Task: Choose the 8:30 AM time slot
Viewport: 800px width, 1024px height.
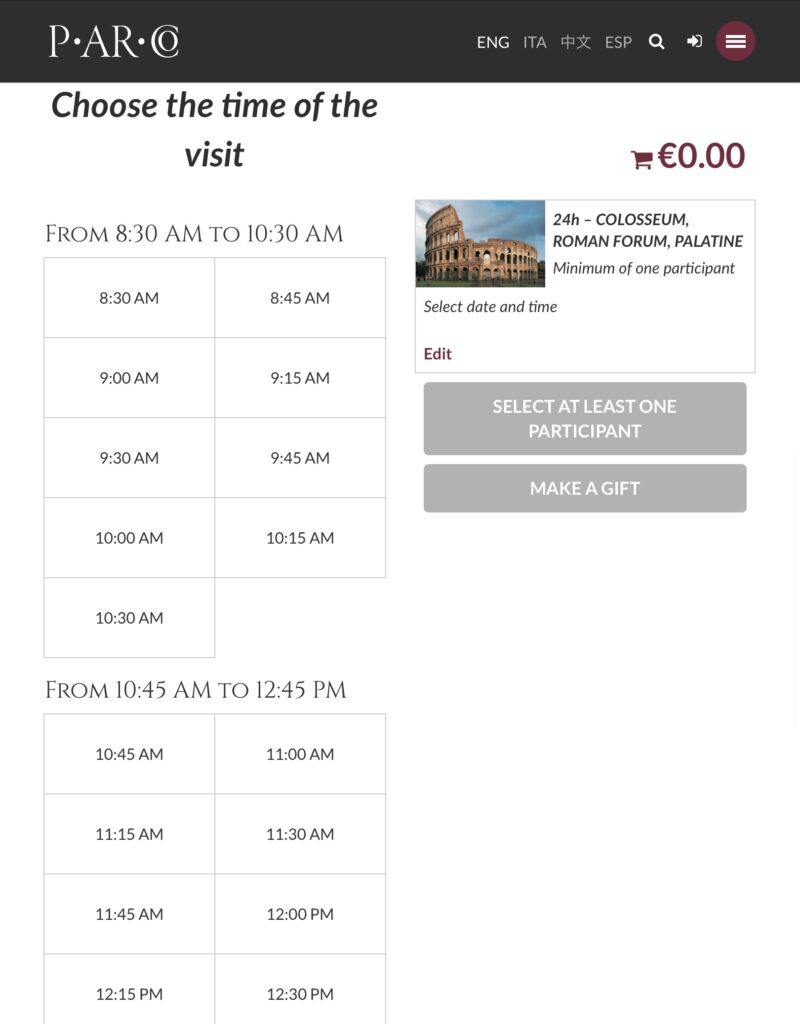Action: click(129, 298)
